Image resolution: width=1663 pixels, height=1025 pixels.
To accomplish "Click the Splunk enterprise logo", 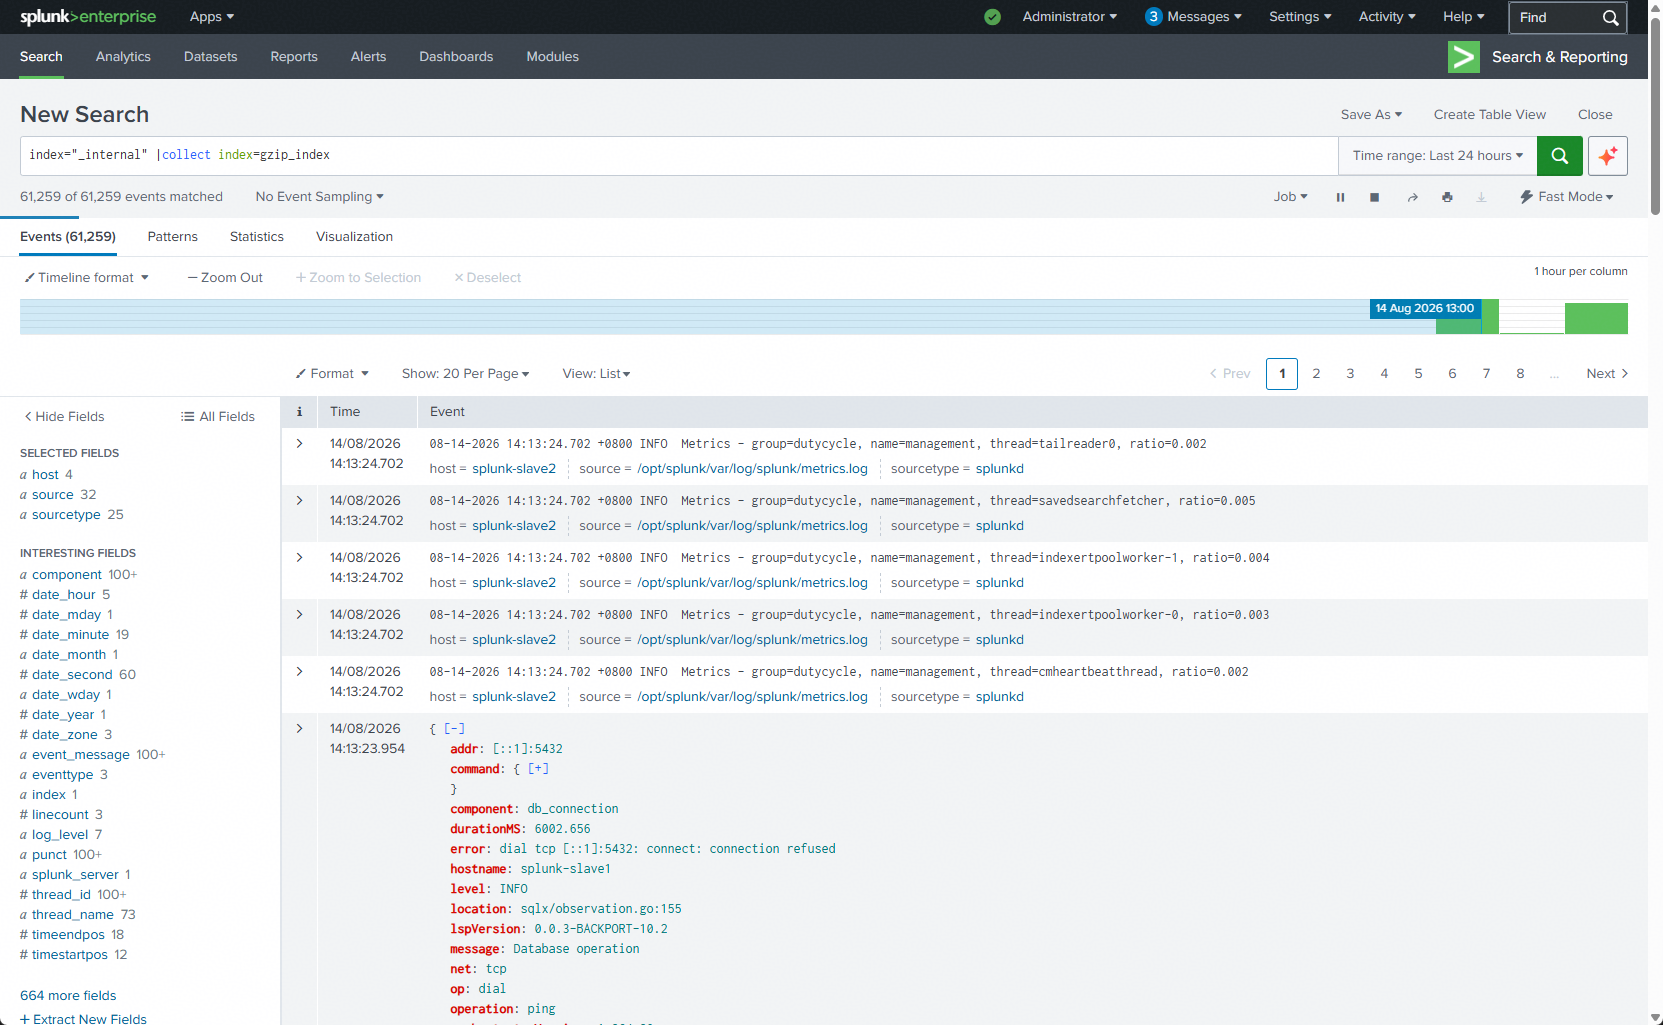I will [x=88, y=17].
